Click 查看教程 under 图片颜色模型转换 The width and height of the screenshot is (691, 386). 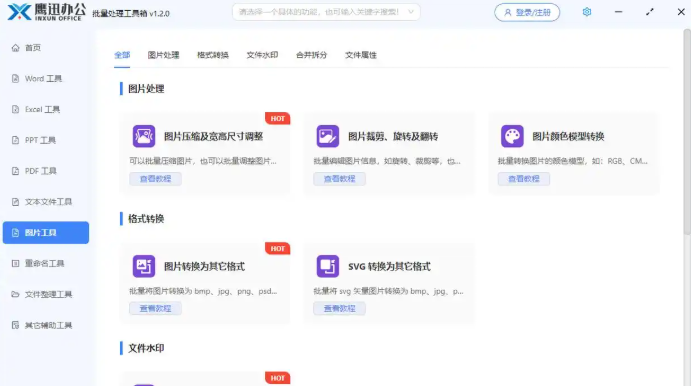(524, 179)
